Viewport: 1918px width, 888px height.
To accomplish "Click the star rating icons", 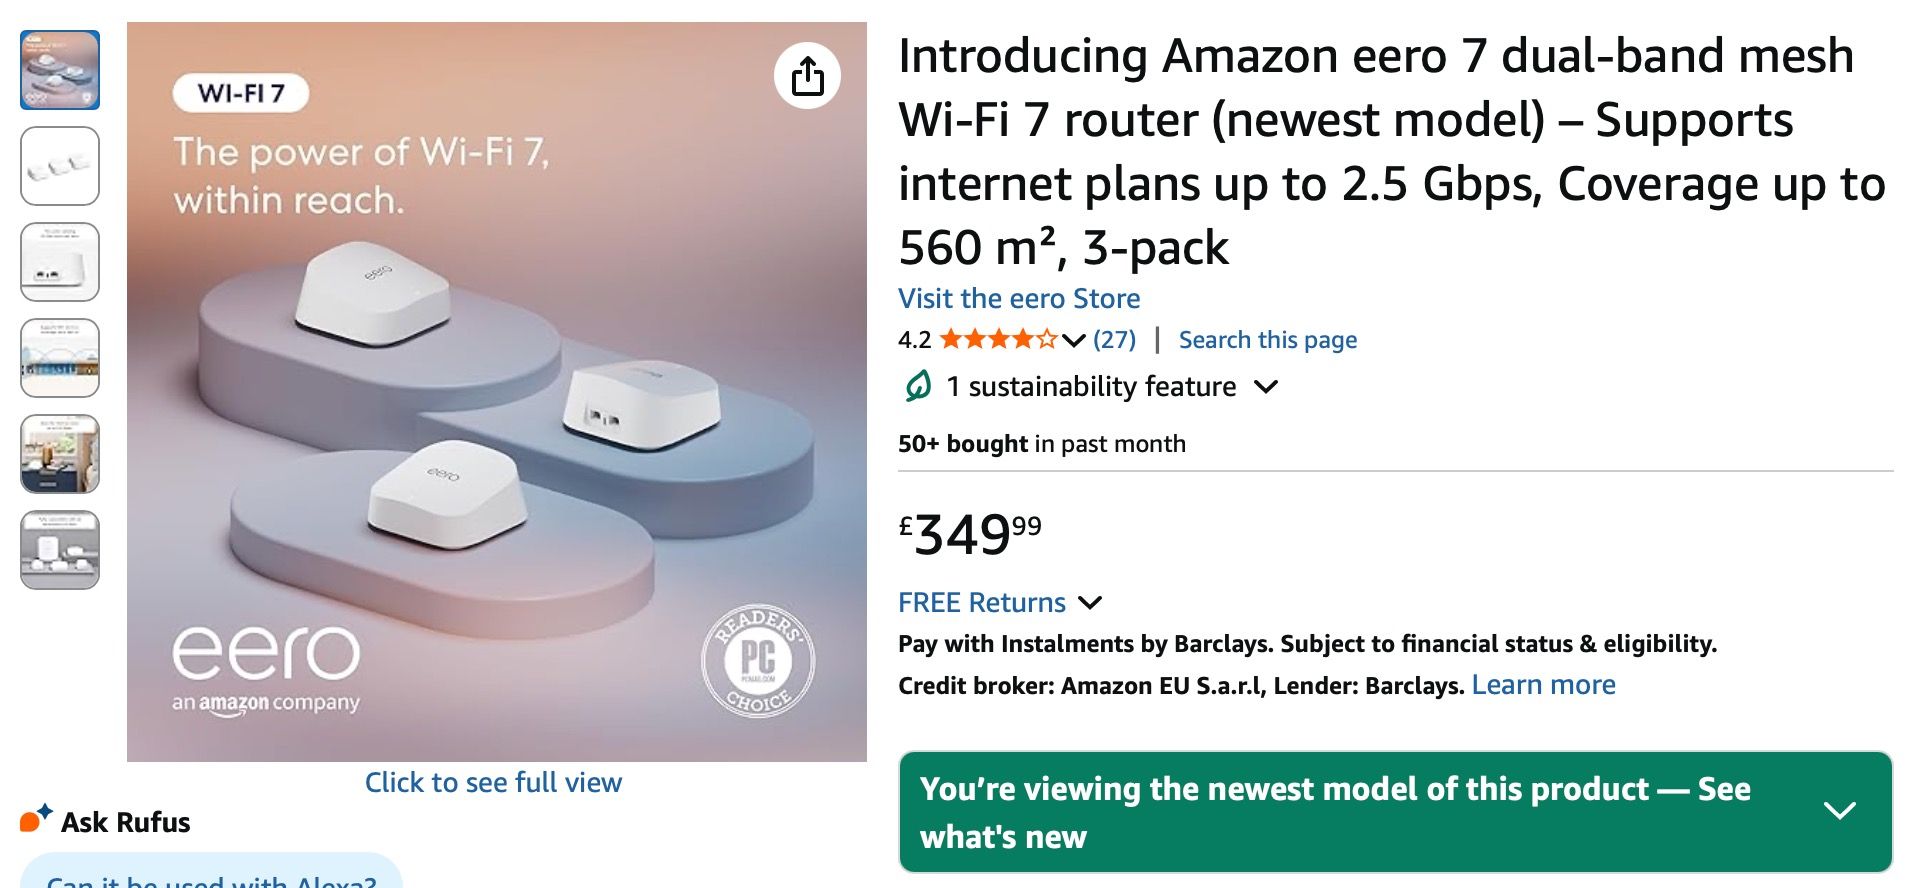I will click(998, 340).
